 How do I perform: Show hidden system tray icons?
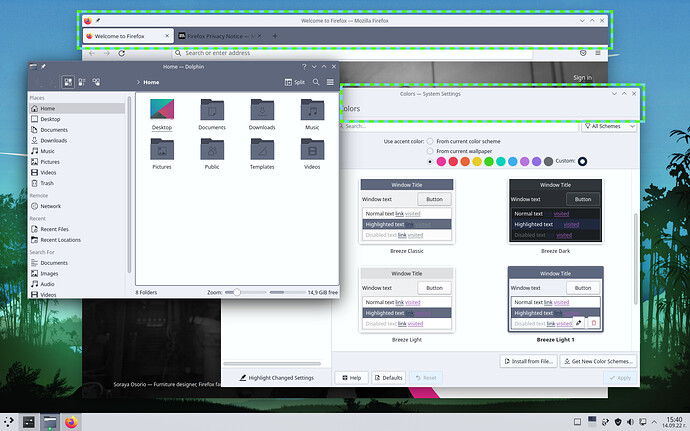coord(654,422)
